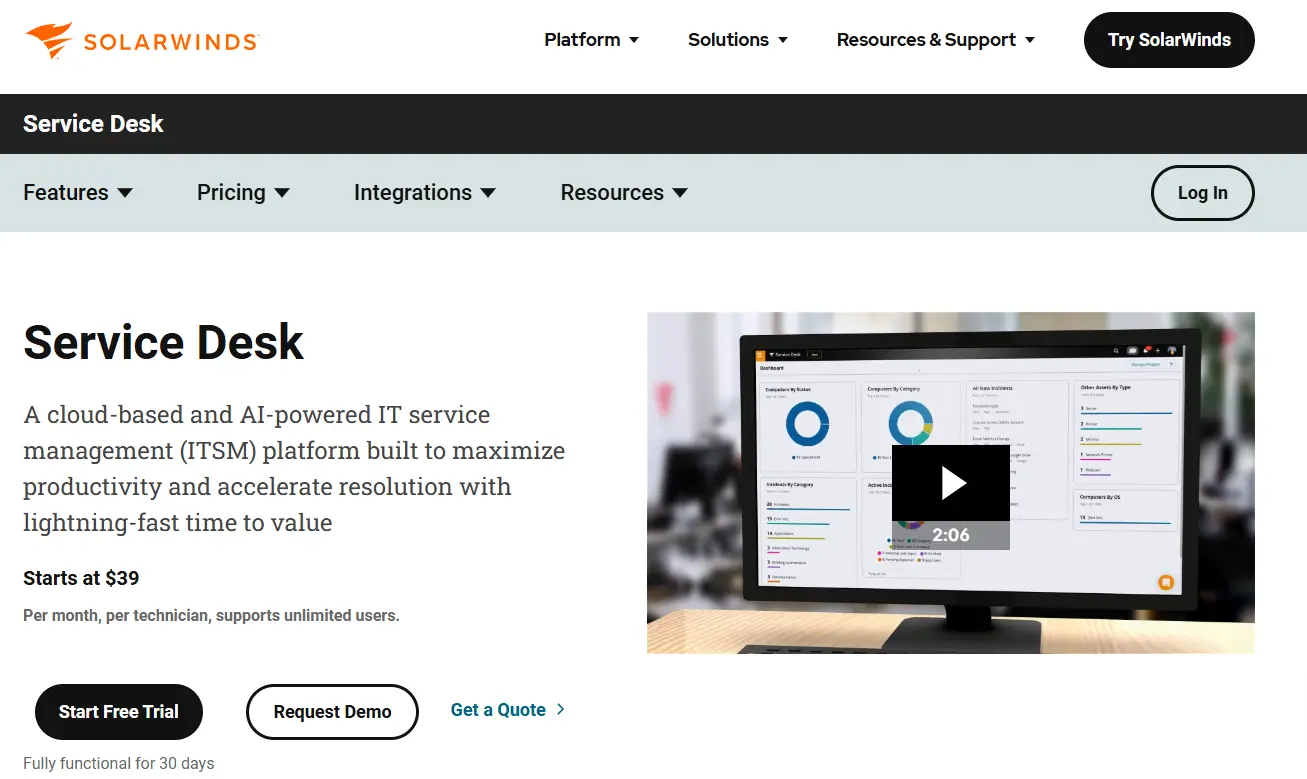This screenshot has width=1307, height=779.
Task: Open the Pricing submenu
Action: [x=231, y=193]
